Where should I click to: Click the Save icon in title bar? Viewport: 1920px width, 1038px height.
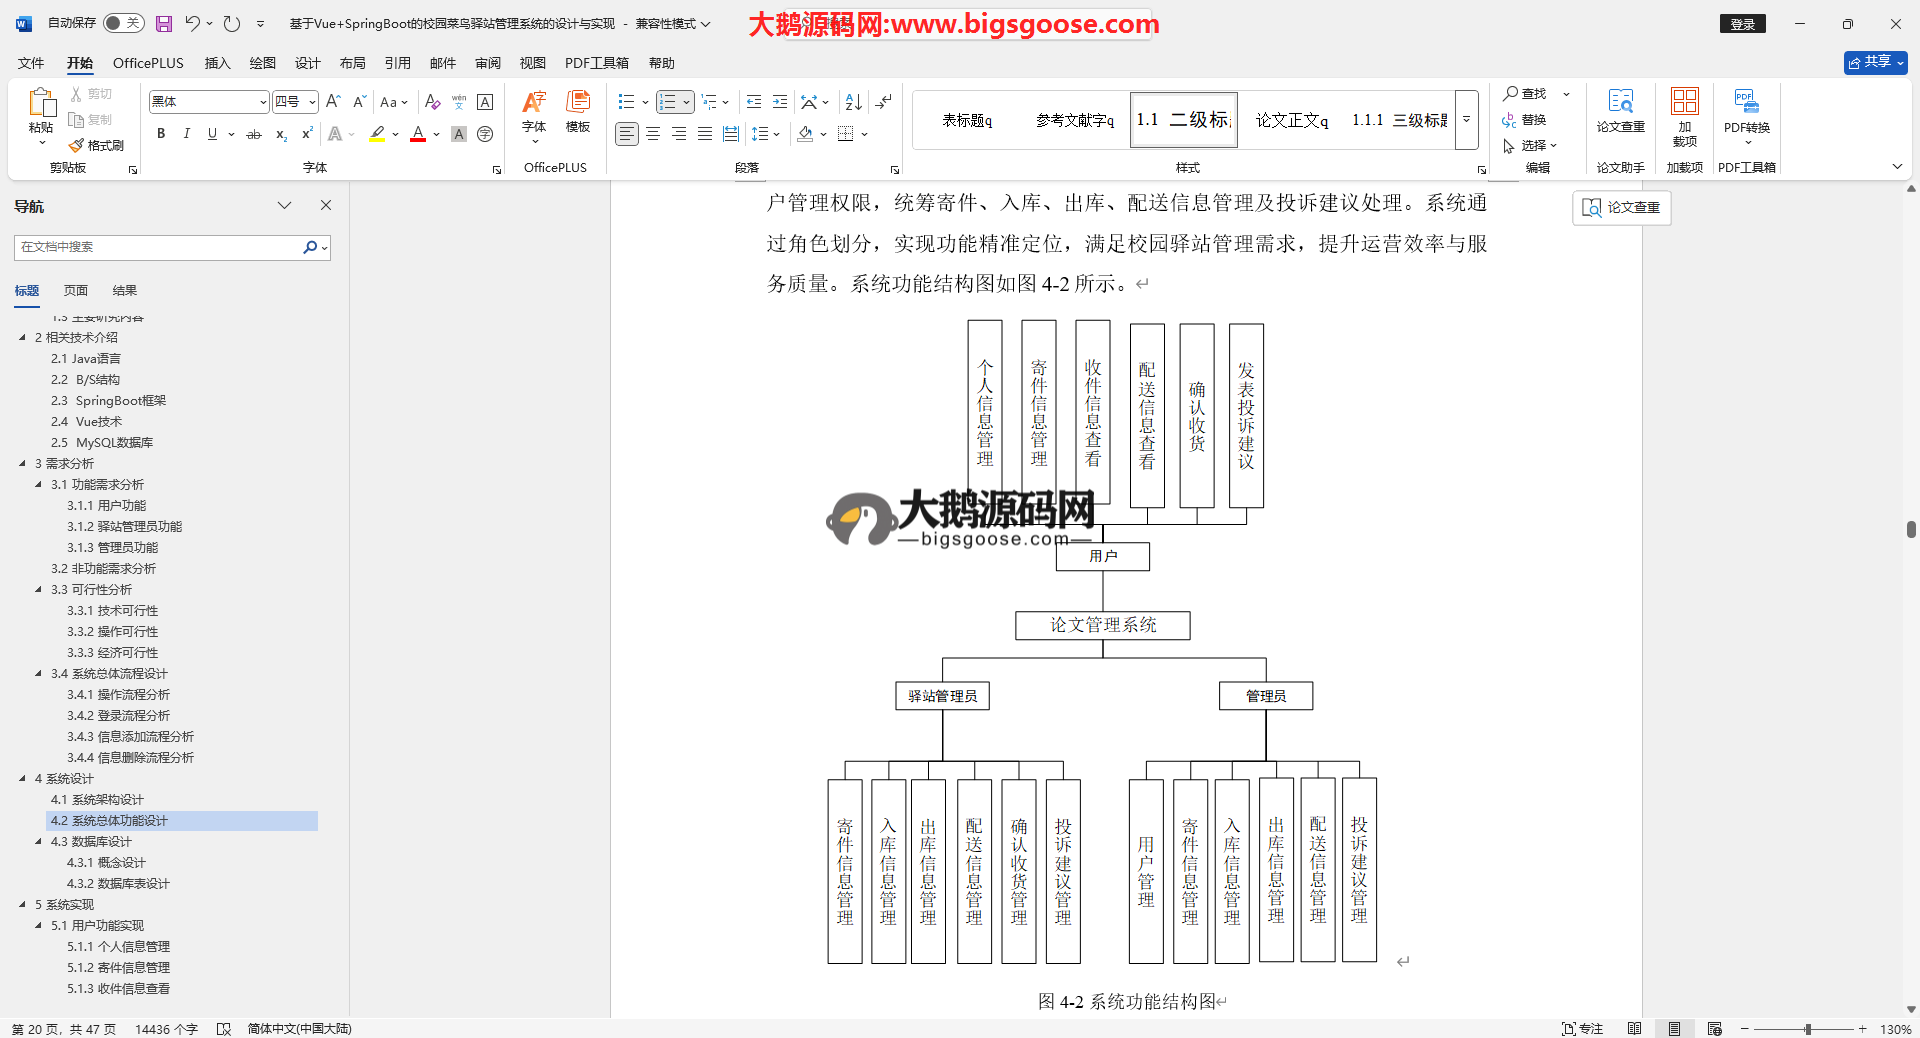click(x=164, y=23)
